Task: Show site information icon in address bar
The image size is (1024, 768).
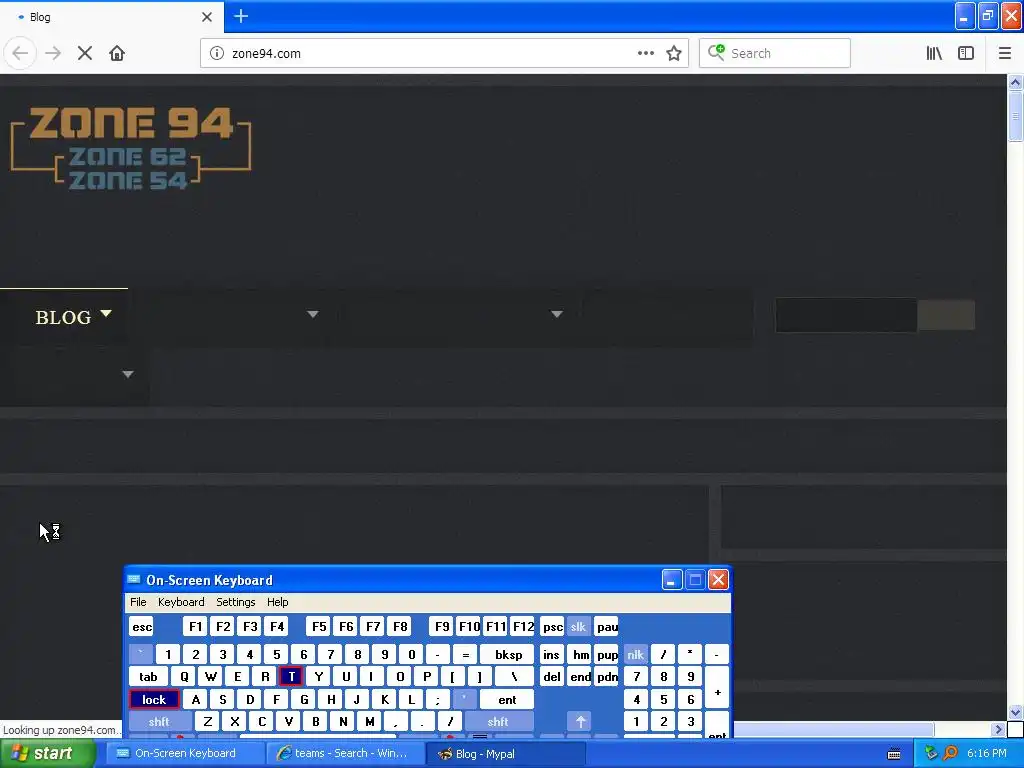Action: pyautogui.click(x=216, y=53)
